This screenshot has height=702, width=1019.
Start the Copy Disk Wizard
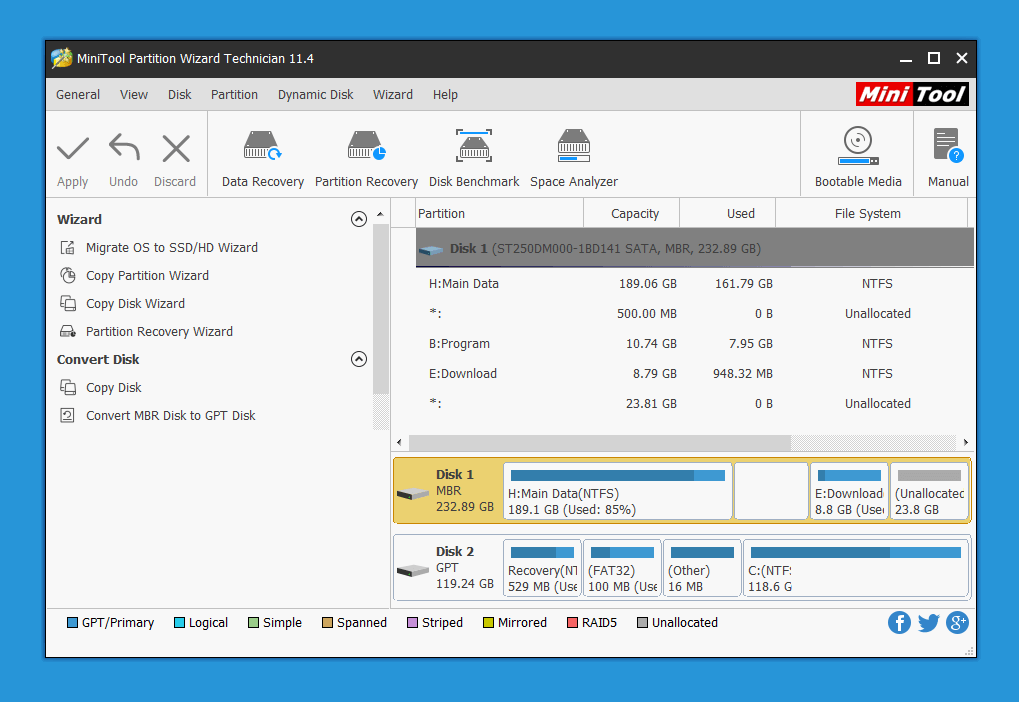click(135, 304)
